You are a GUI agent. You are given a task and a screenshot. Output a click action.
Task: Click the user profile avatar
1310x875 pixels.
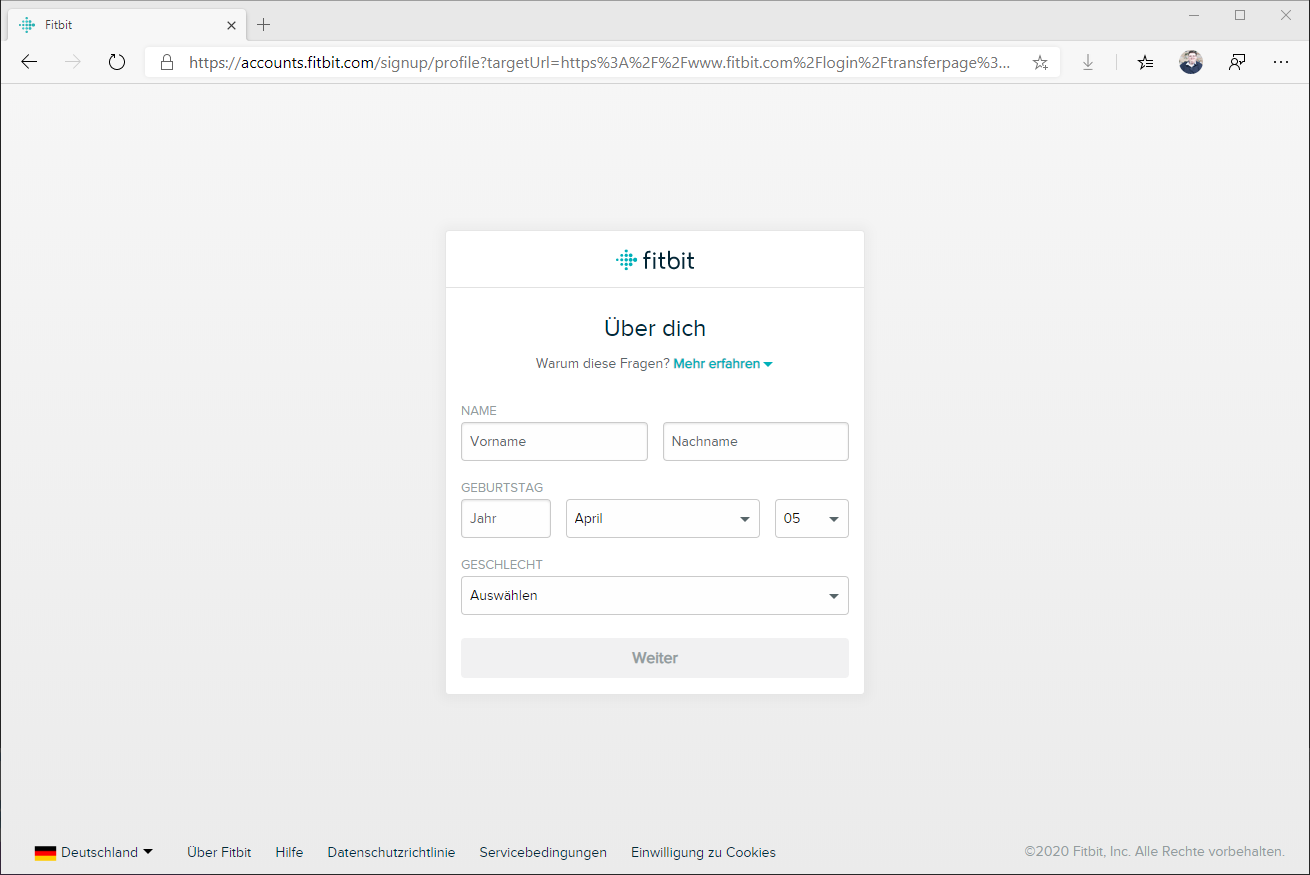[1190, 62]
